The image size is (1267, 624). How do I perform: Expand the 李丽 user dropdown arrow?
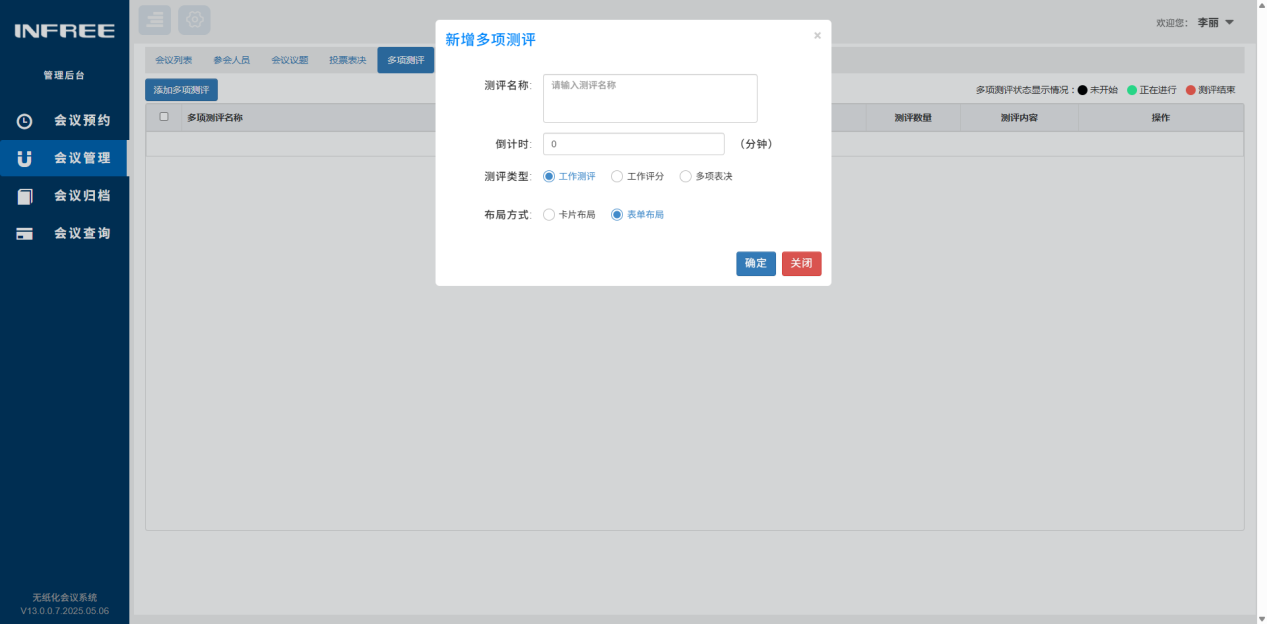pyautogui.click(x=1230, y=22)
